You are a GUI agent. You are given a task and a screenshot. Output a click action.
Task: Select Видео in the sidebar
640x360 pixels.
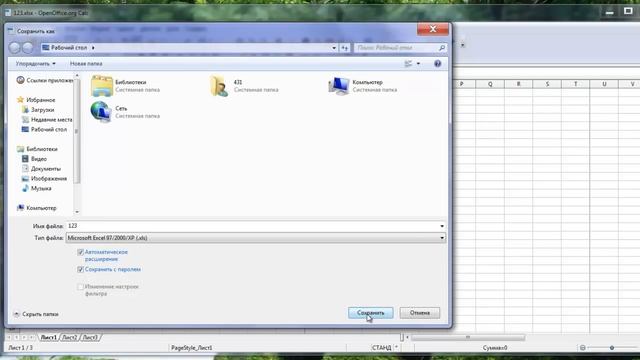(x=38, y=159)
